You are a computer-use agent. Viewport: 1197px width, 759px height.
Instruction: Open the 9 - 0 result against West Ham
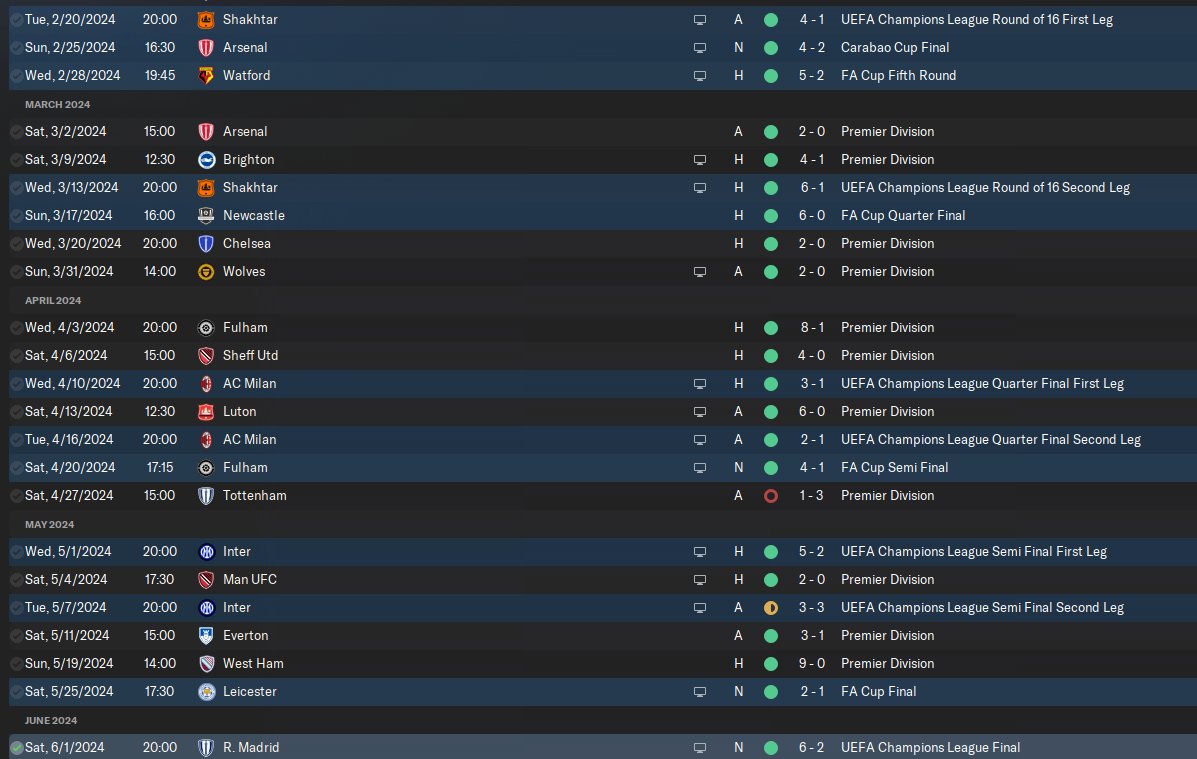tap(812, 664)
